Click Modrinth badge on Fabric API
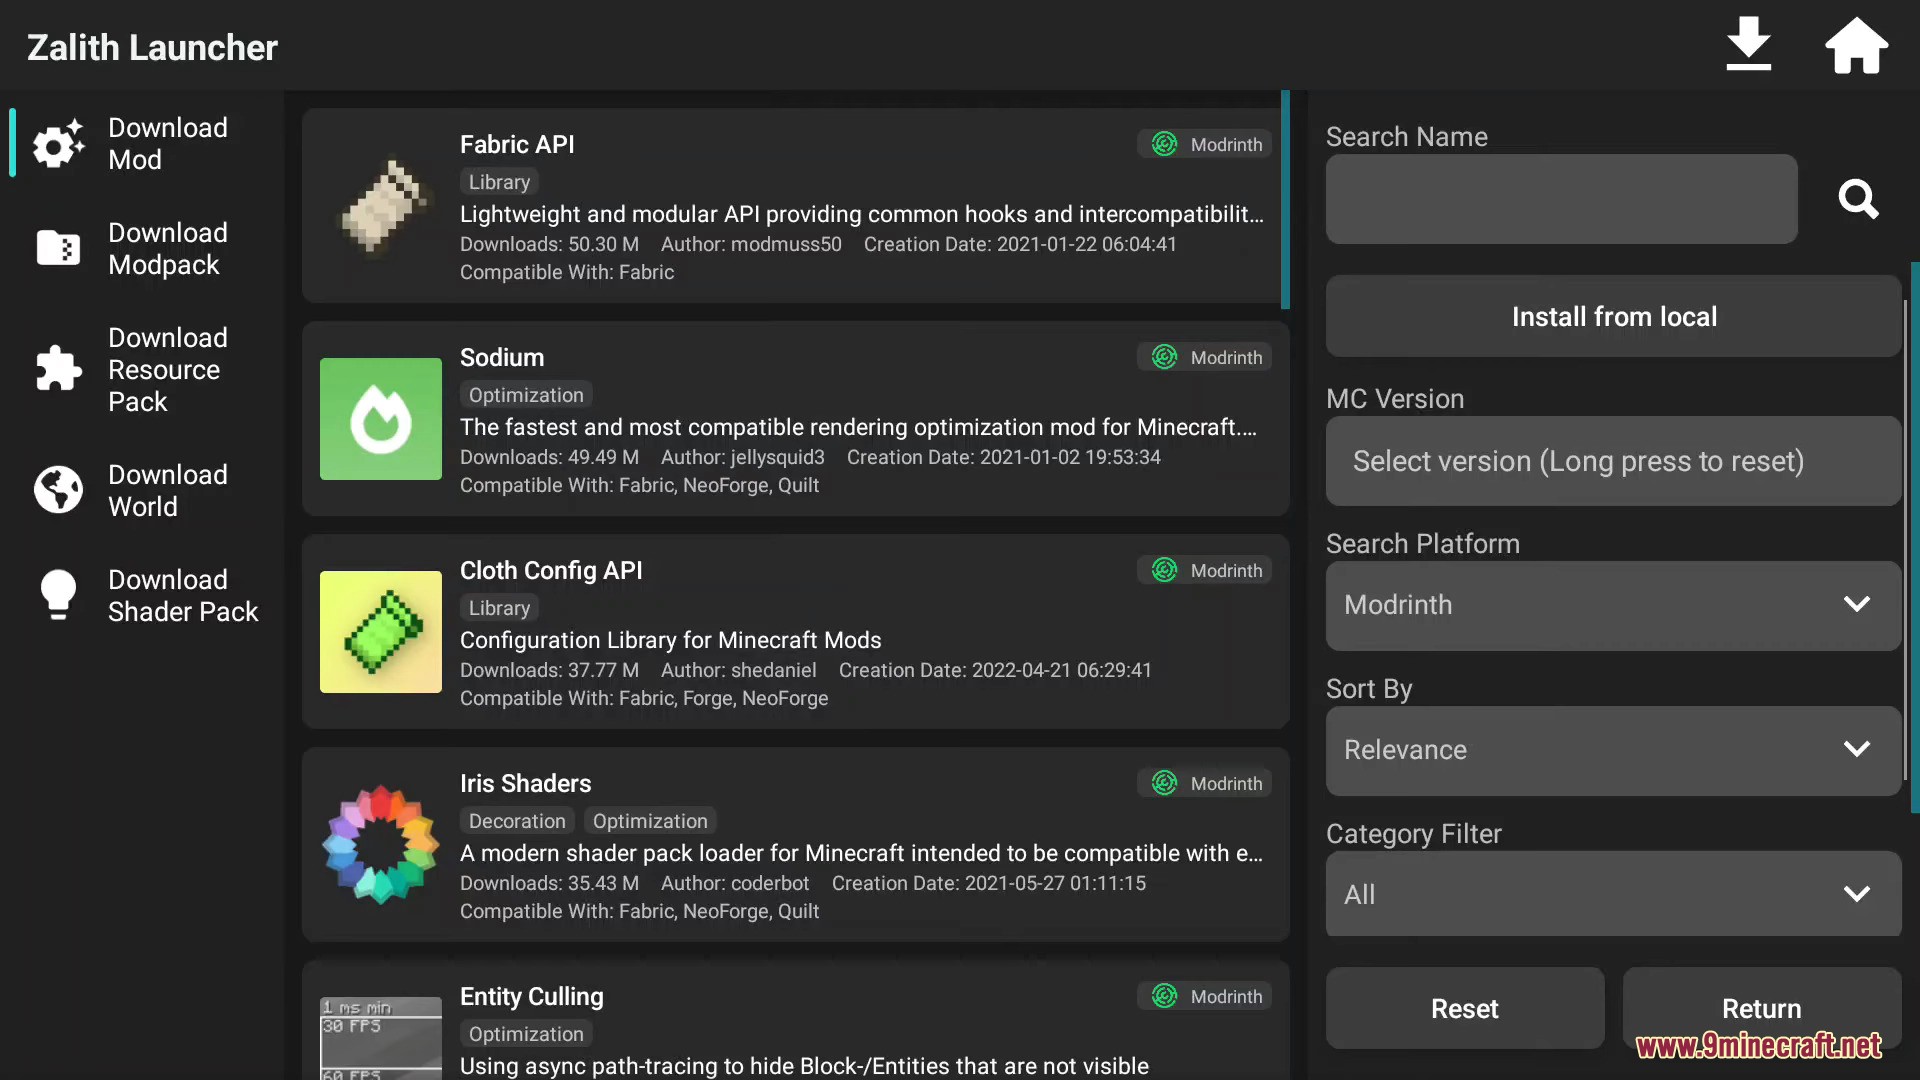 point(1205,144)
